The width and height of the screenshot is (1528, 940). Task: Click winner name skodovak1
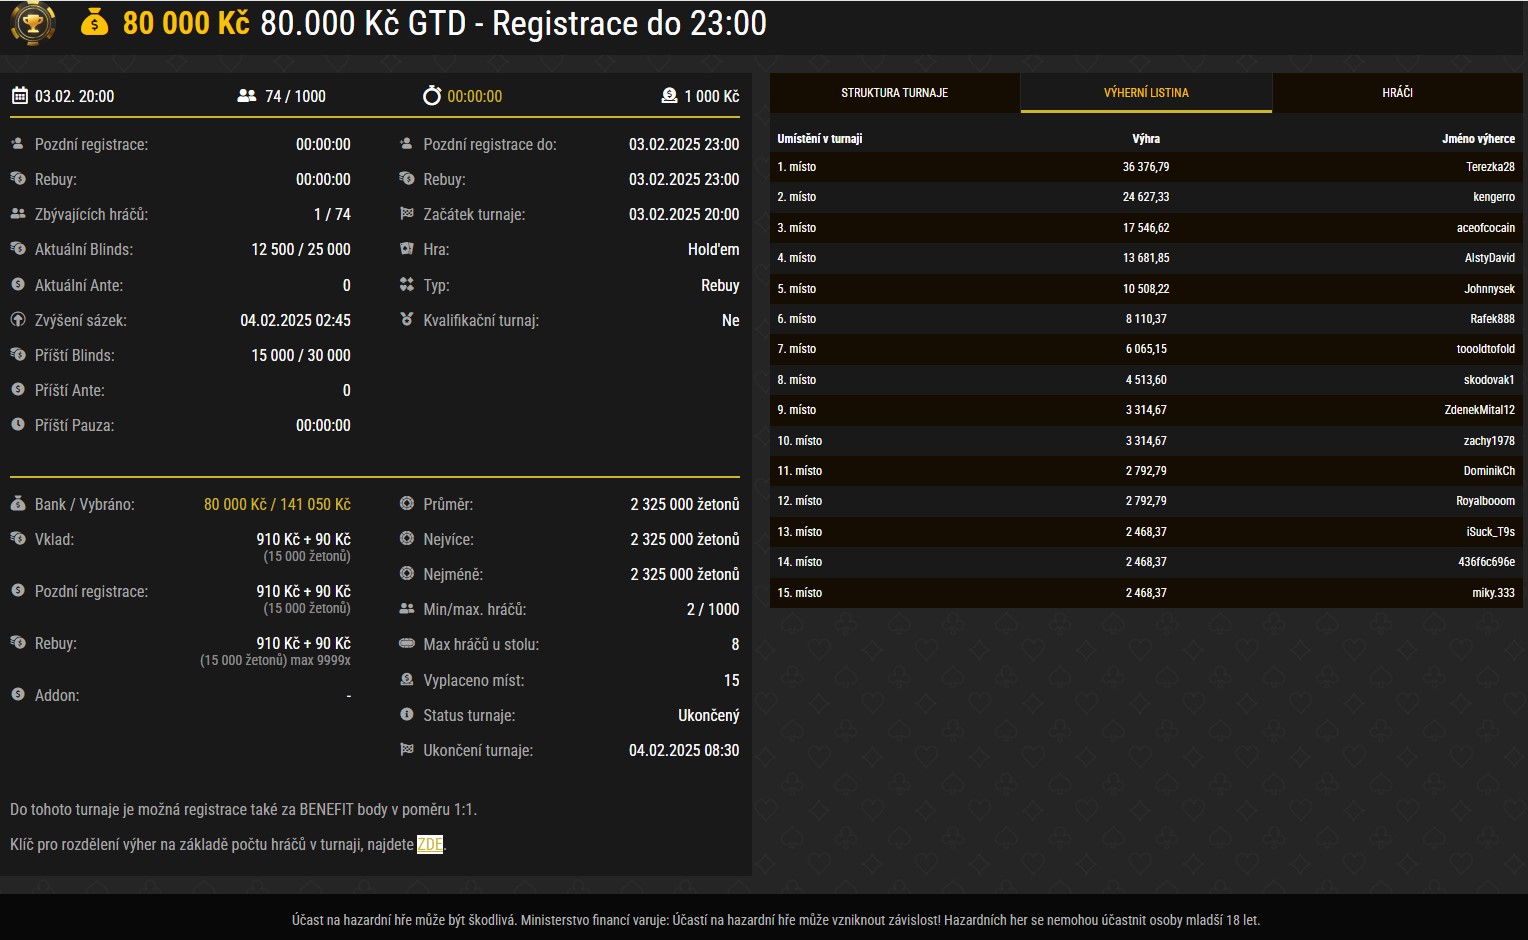click(1489, 380)
